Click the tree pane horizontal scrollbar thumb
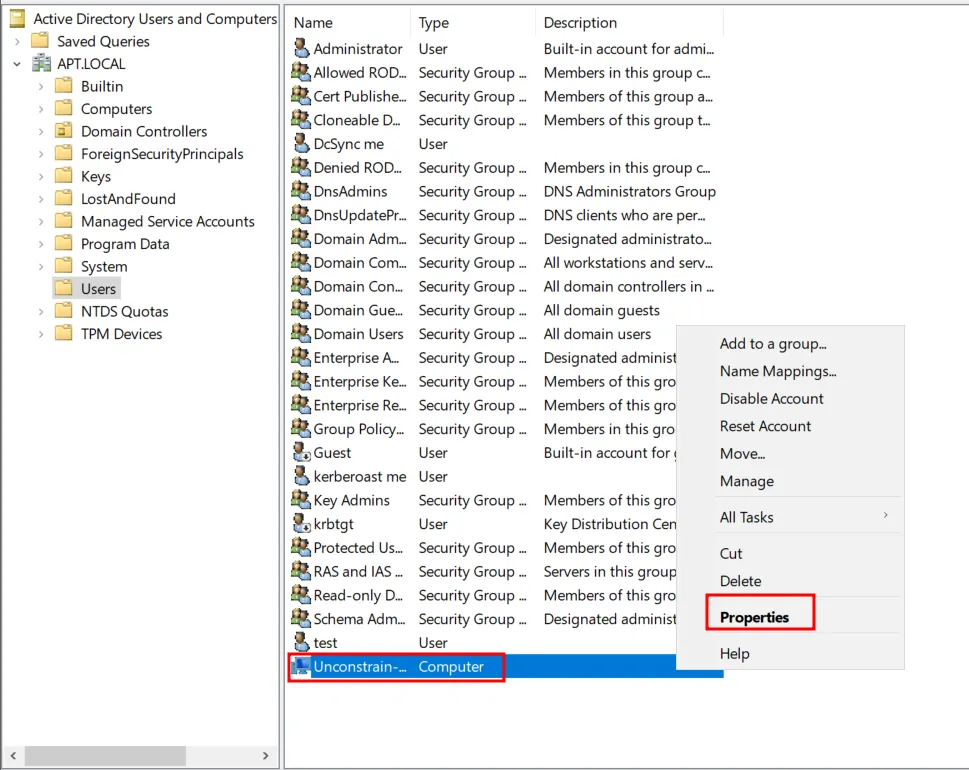 coord(105,755)
